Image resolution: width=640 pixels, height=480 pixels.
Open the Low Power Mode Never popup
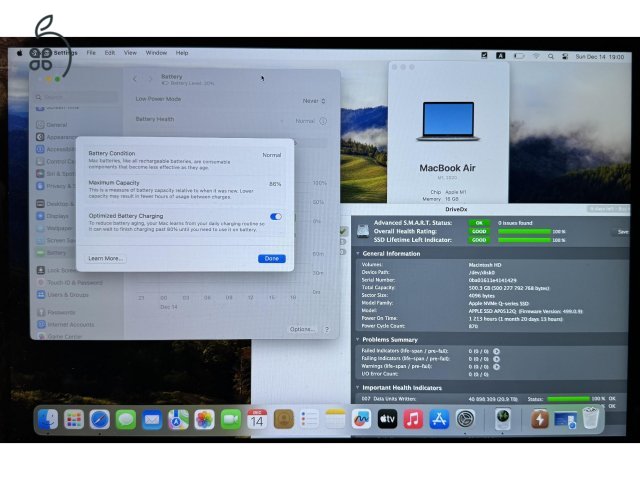click(314, 101)
